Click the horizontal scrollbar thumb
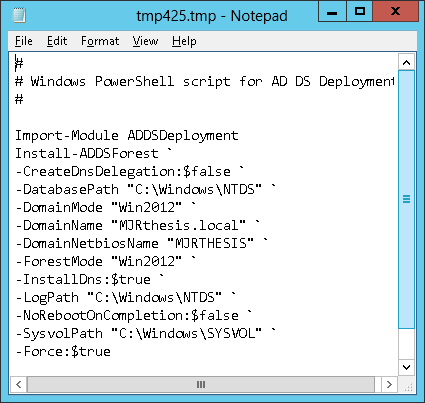Image resolution: width=425 pixels, height=403 pixels. pos(201,384)
